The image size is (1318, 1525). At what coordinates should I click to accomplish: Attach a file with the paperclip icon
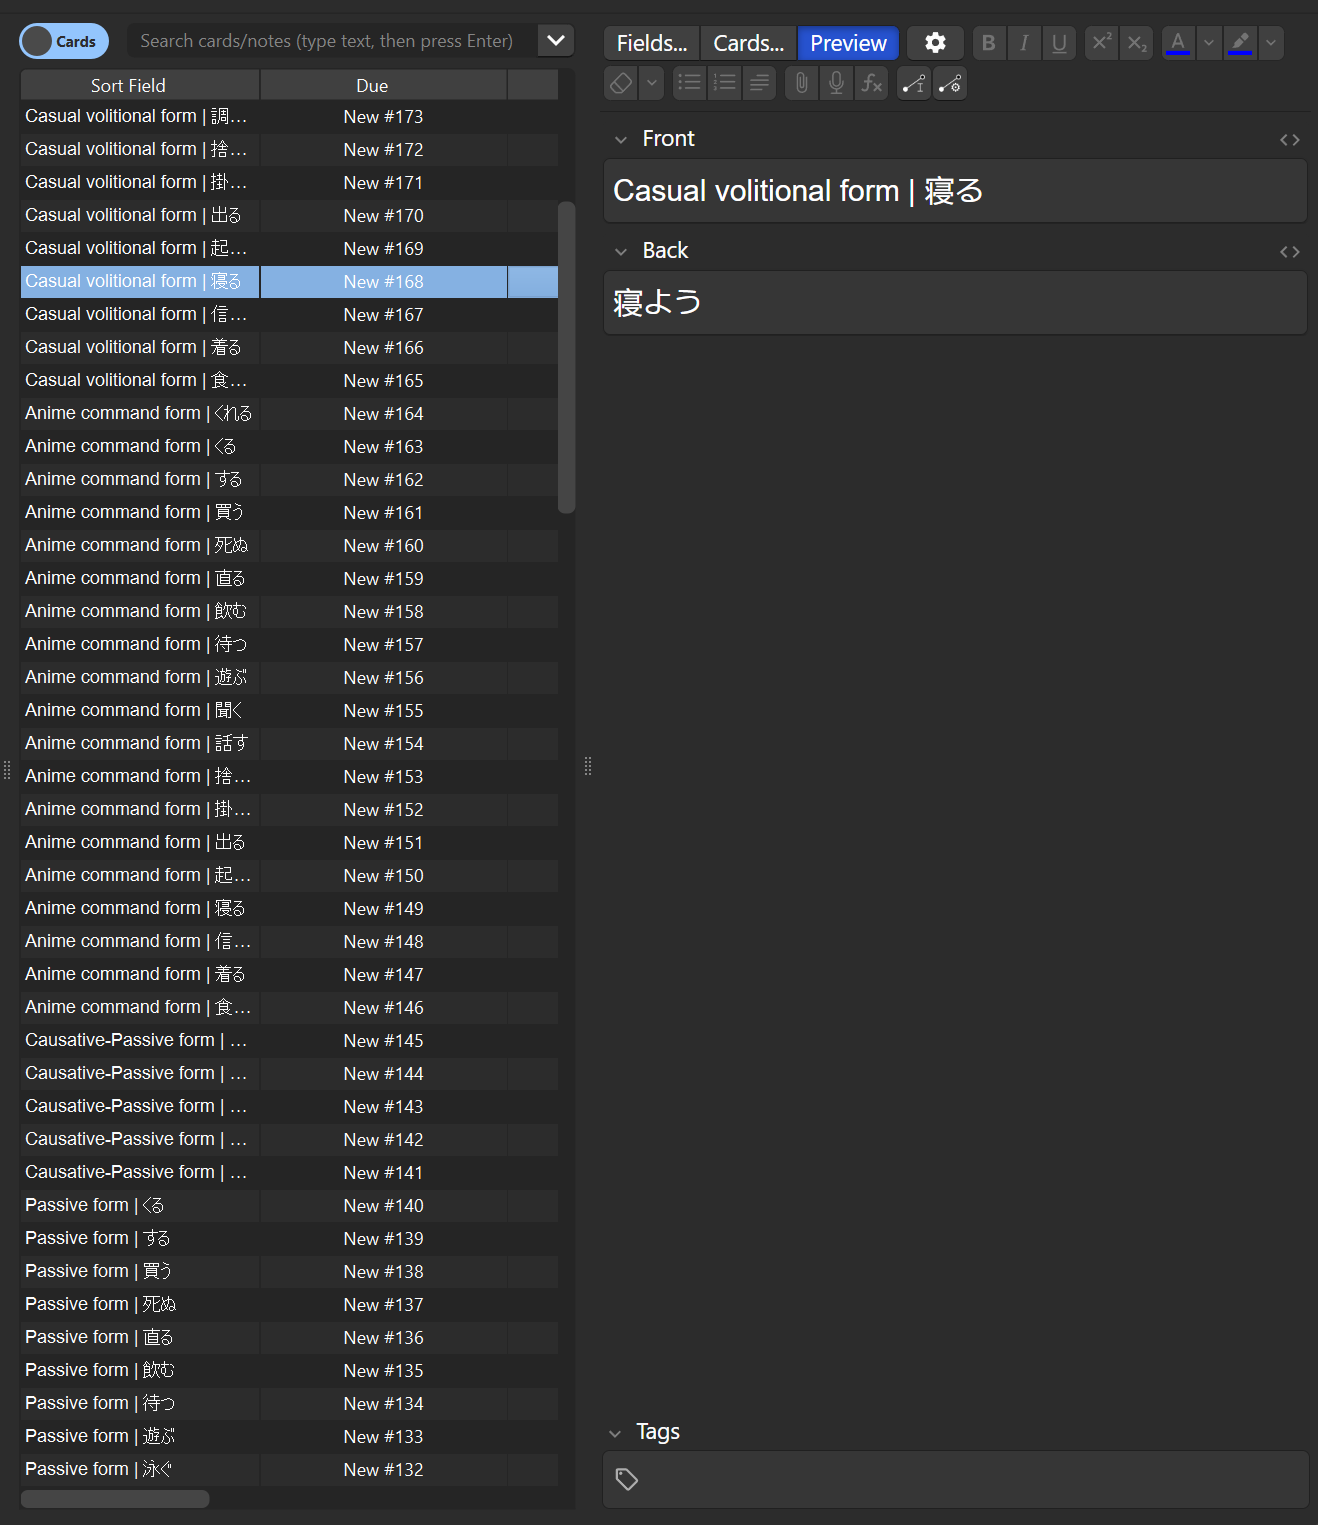pyautogui.click(x=802, y=83)
